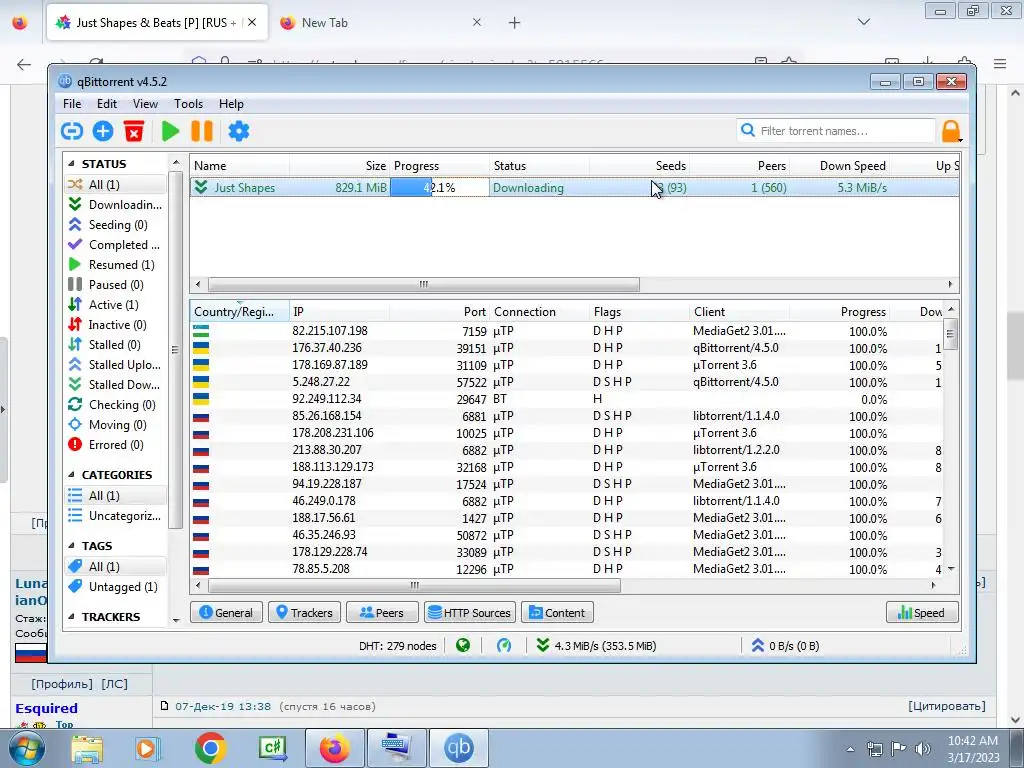This screenshot has height=768, width=1024.
Task: Click the orange Pause icon in toolbar
Action: point(202,131)
